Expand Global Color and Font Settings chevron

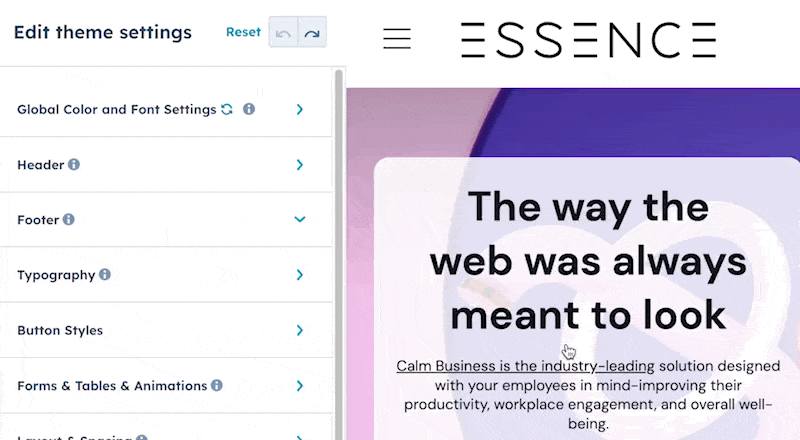click(300, 109)
